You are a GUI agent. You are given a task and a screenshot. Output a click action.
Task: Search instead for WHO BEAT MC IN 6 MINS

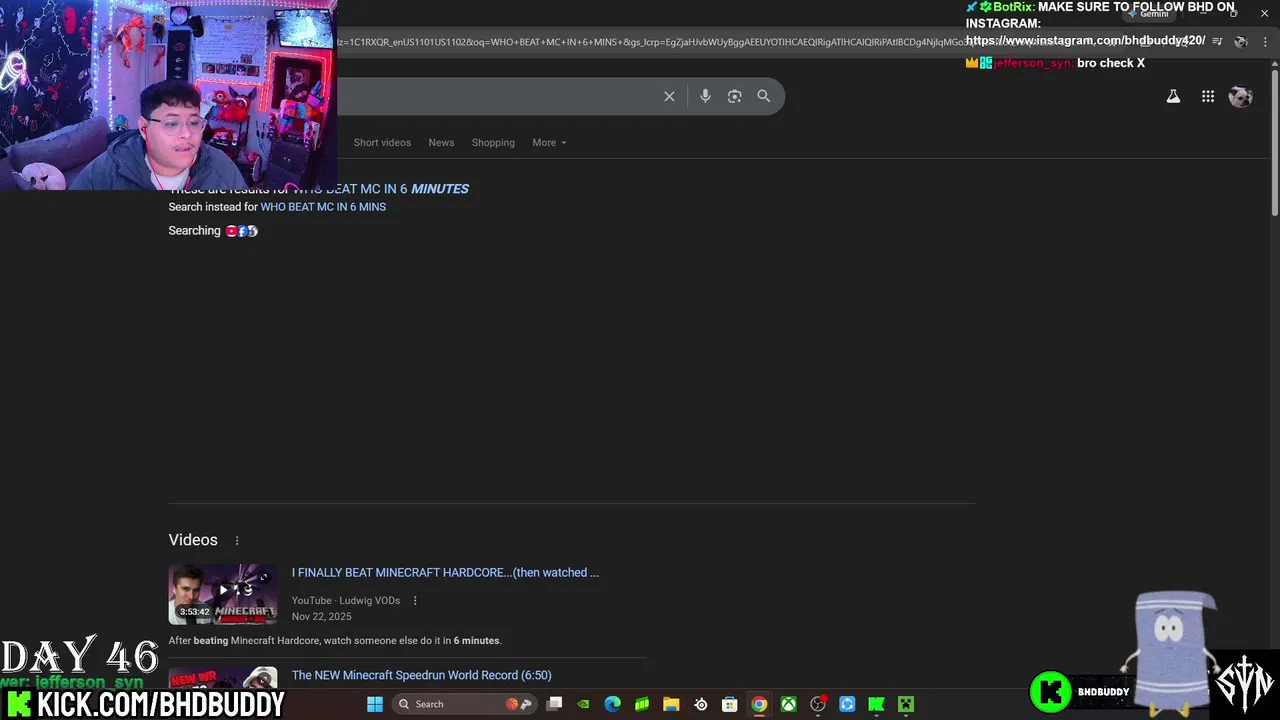coord(323,207)
